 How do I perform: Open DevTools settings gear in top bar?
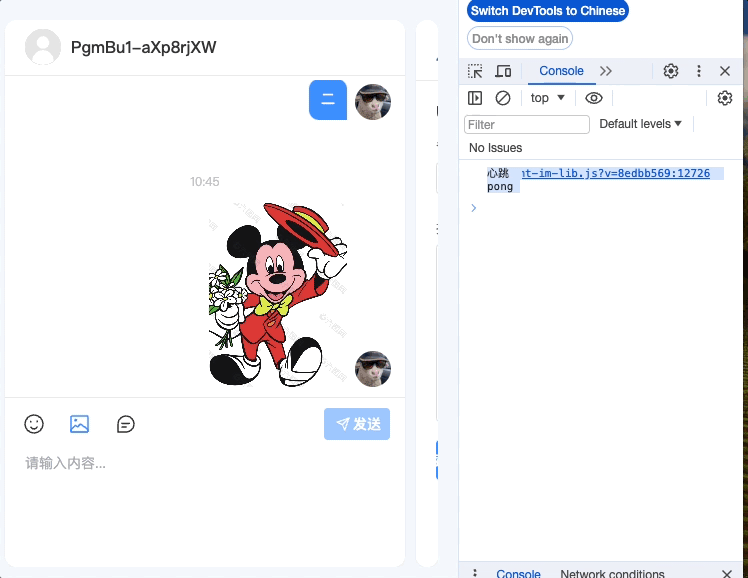tap(671, 71)
